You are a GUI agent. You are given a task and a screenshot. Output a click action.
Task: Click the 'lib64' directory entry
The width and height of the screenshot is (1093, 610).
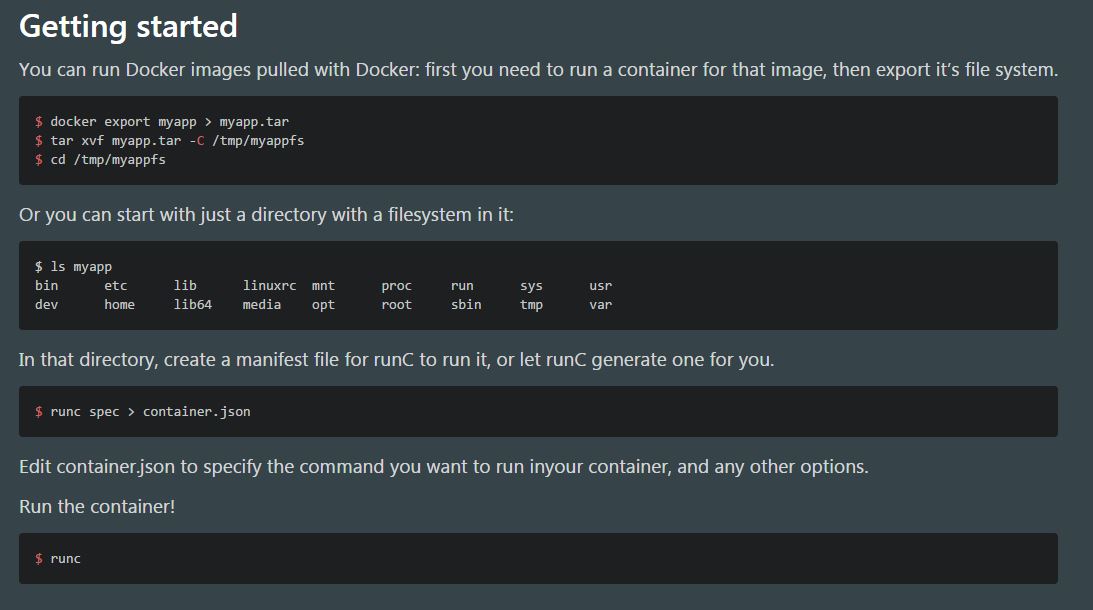[192, 305]
